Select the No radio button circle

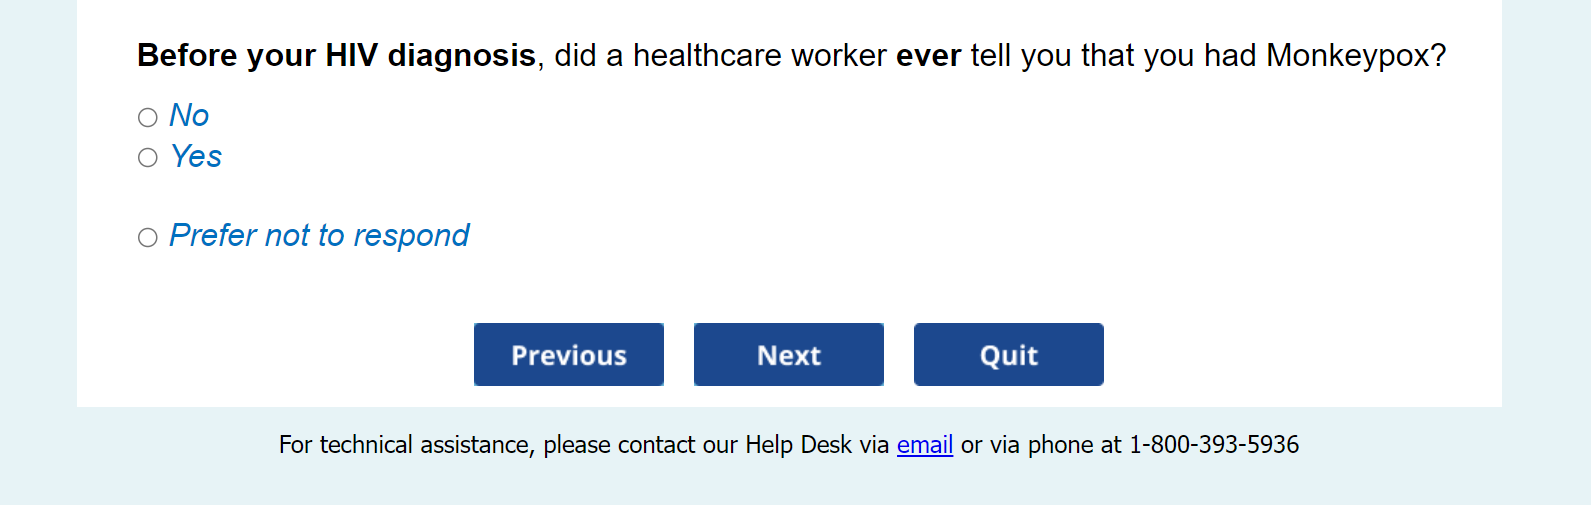[x=148, y=118]
